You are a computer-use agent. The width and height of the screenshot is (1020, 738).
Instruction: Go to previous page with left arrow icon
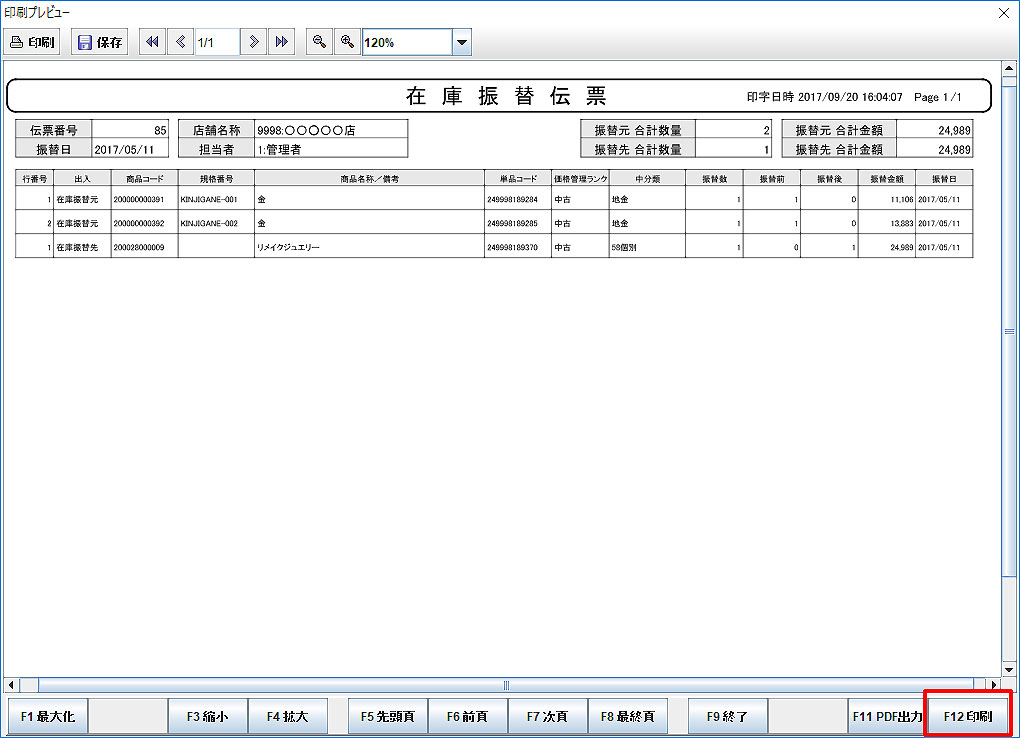click(180, 42)
